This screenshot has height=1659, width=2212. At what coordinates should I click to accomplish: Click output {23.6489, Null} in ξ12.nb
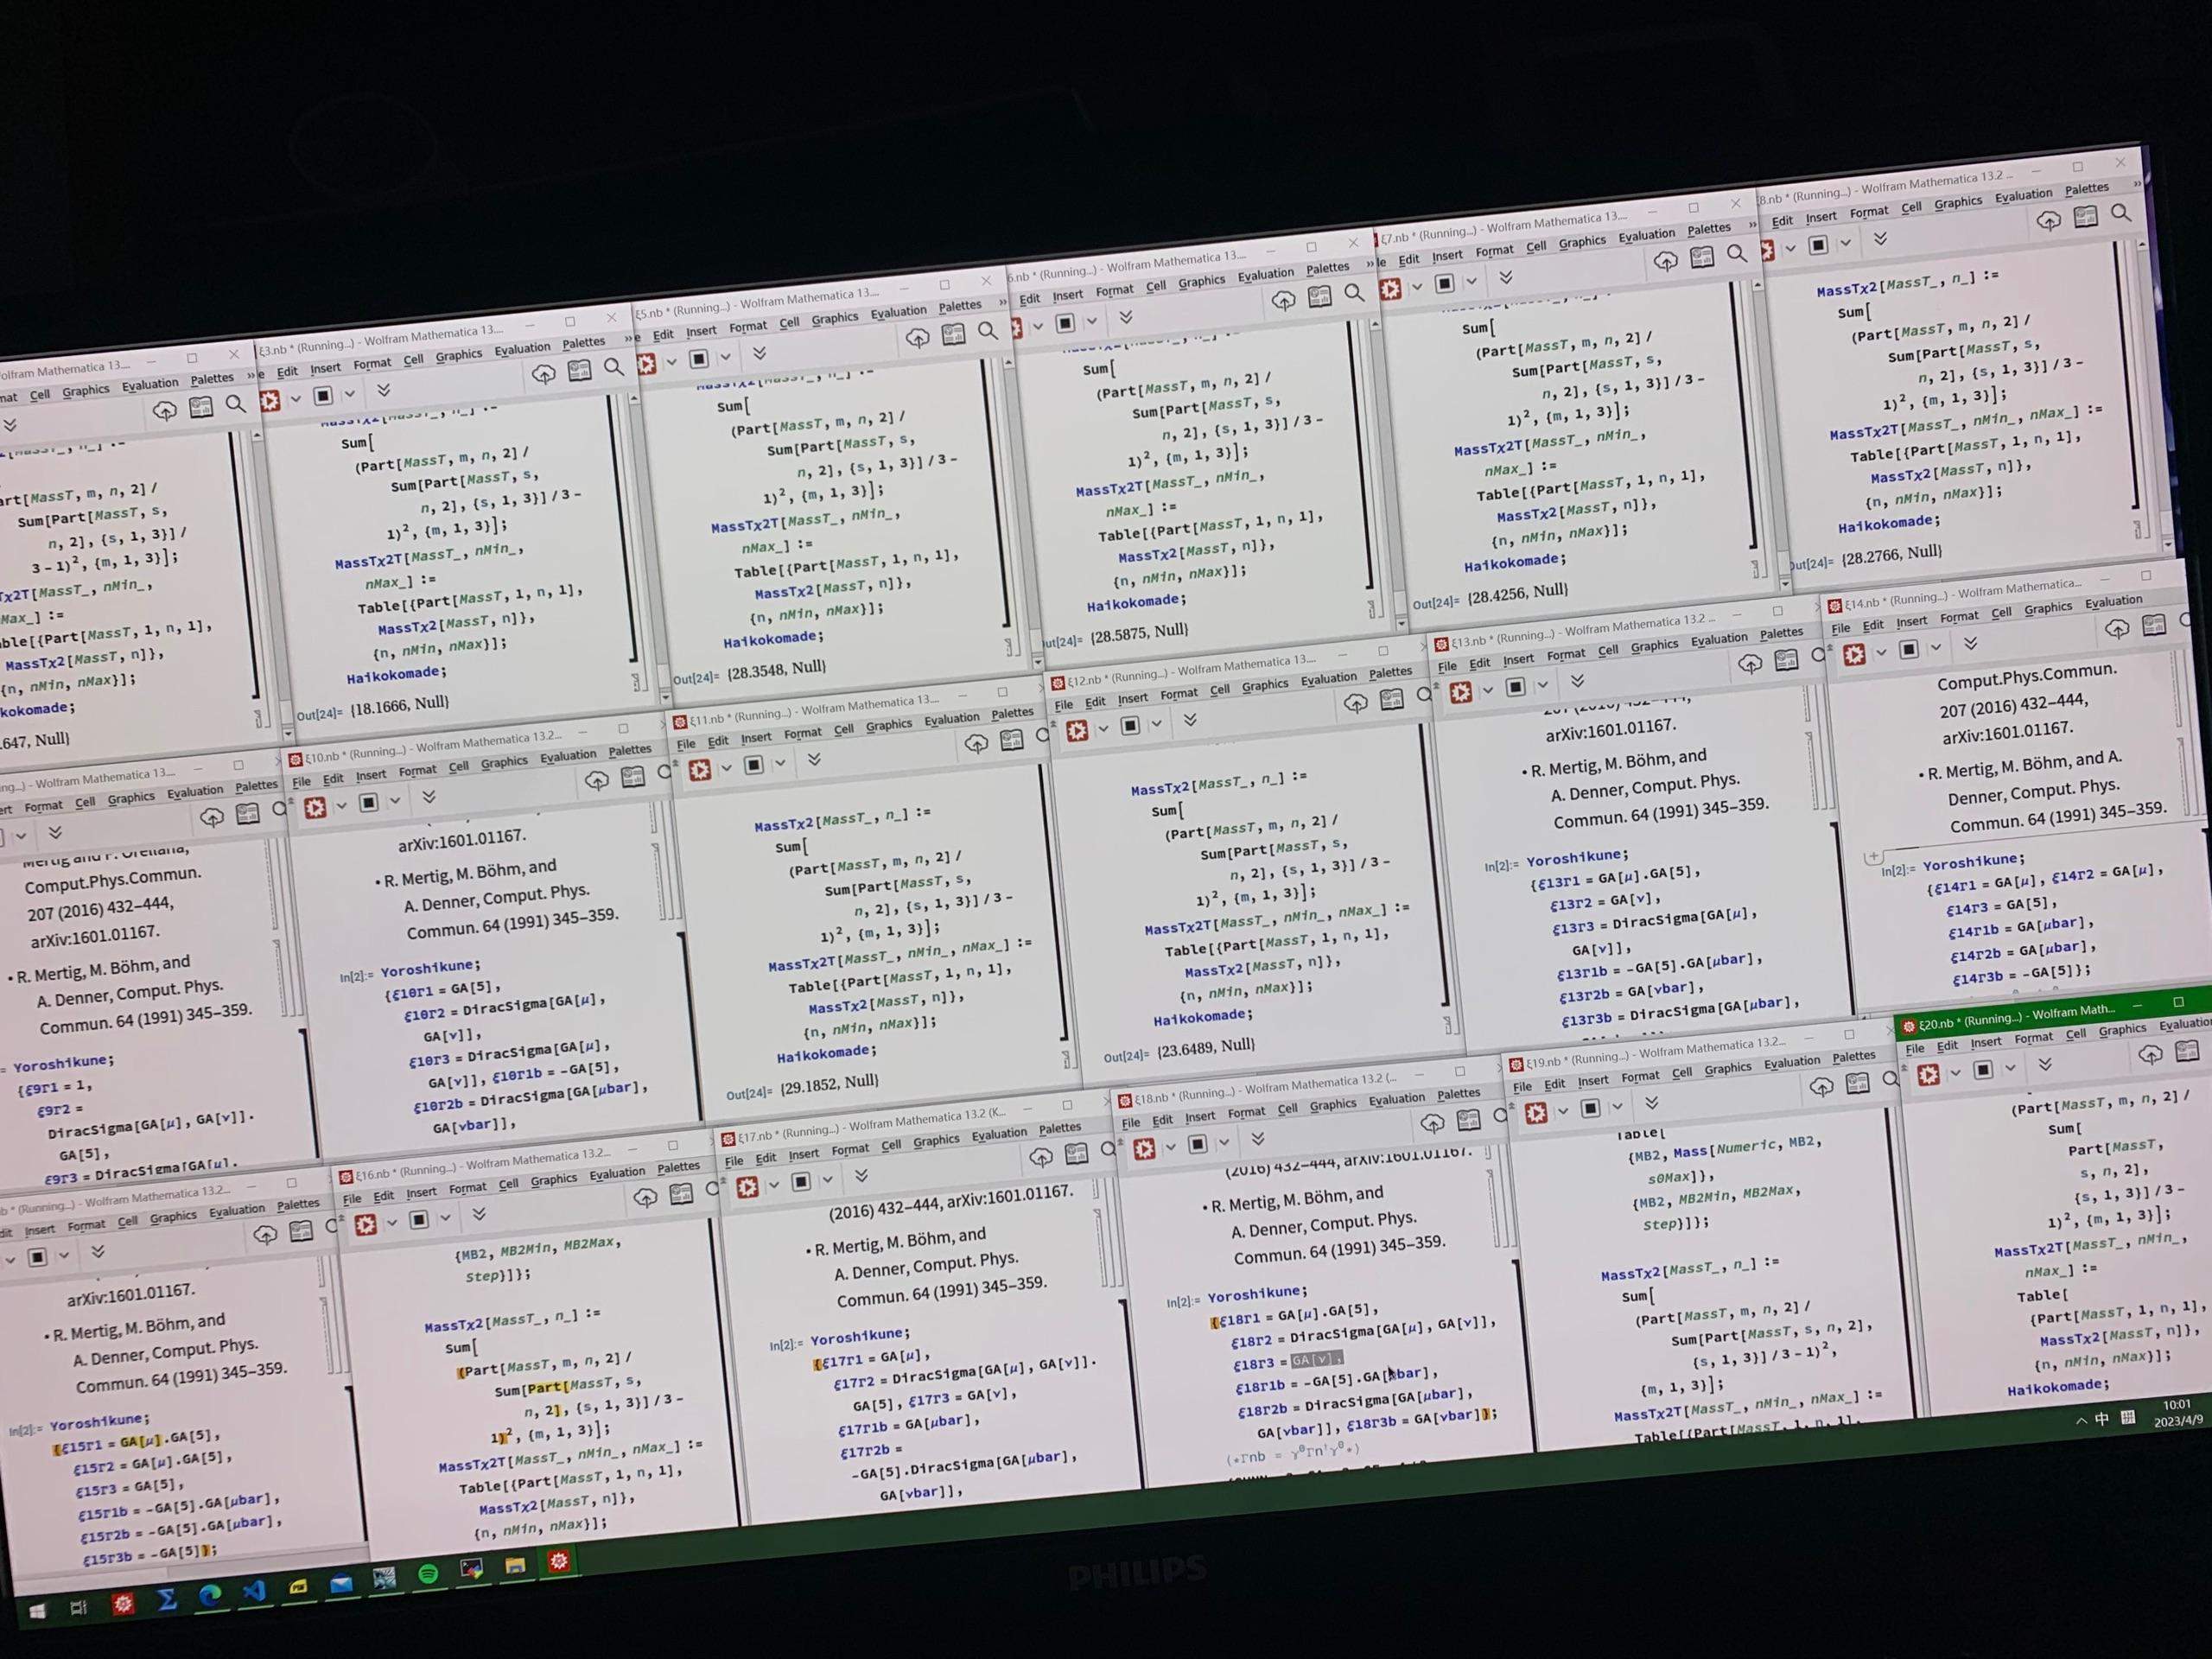pos(1205,1048)
